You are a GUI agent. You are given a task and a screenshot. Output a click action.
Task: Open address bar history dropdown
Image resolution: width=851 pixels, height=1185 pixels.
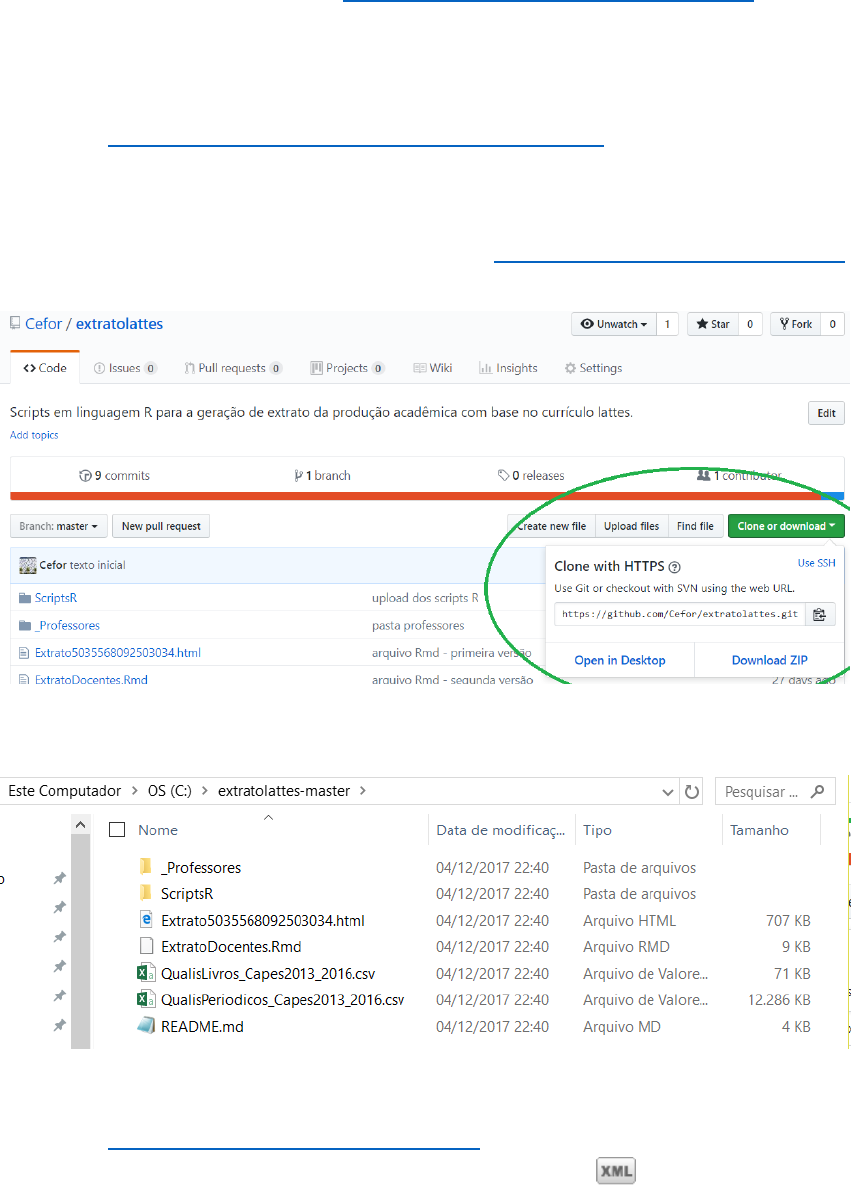[667, 792]
